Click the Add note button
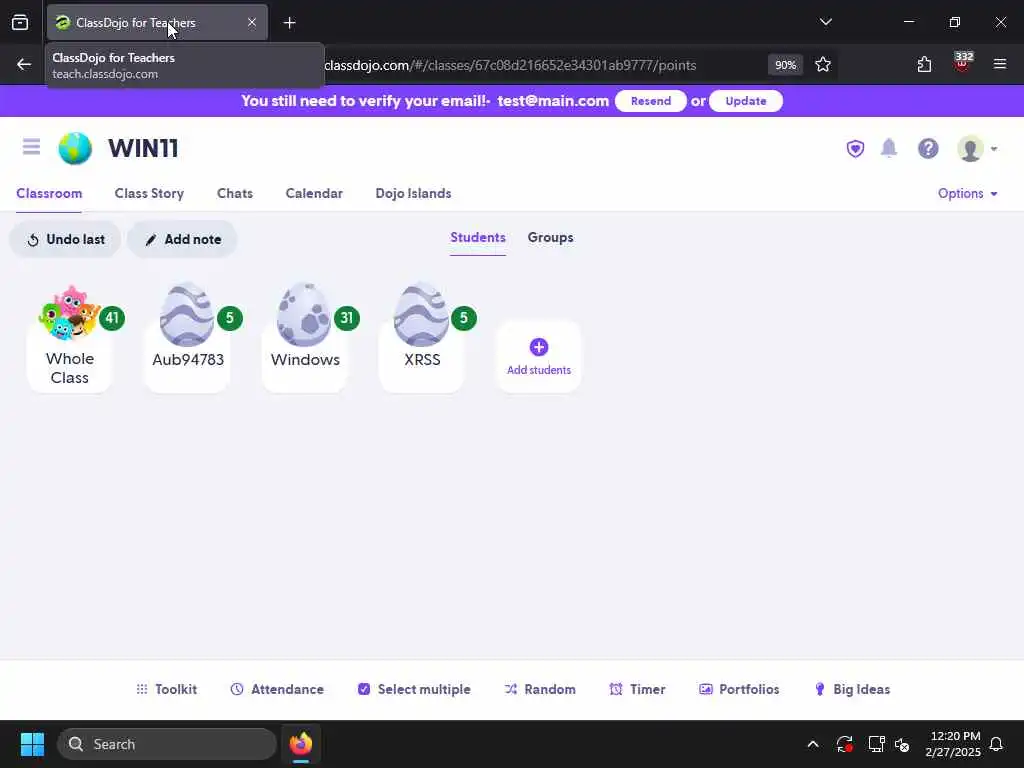 pyautogui.click(x=182, y=240)
